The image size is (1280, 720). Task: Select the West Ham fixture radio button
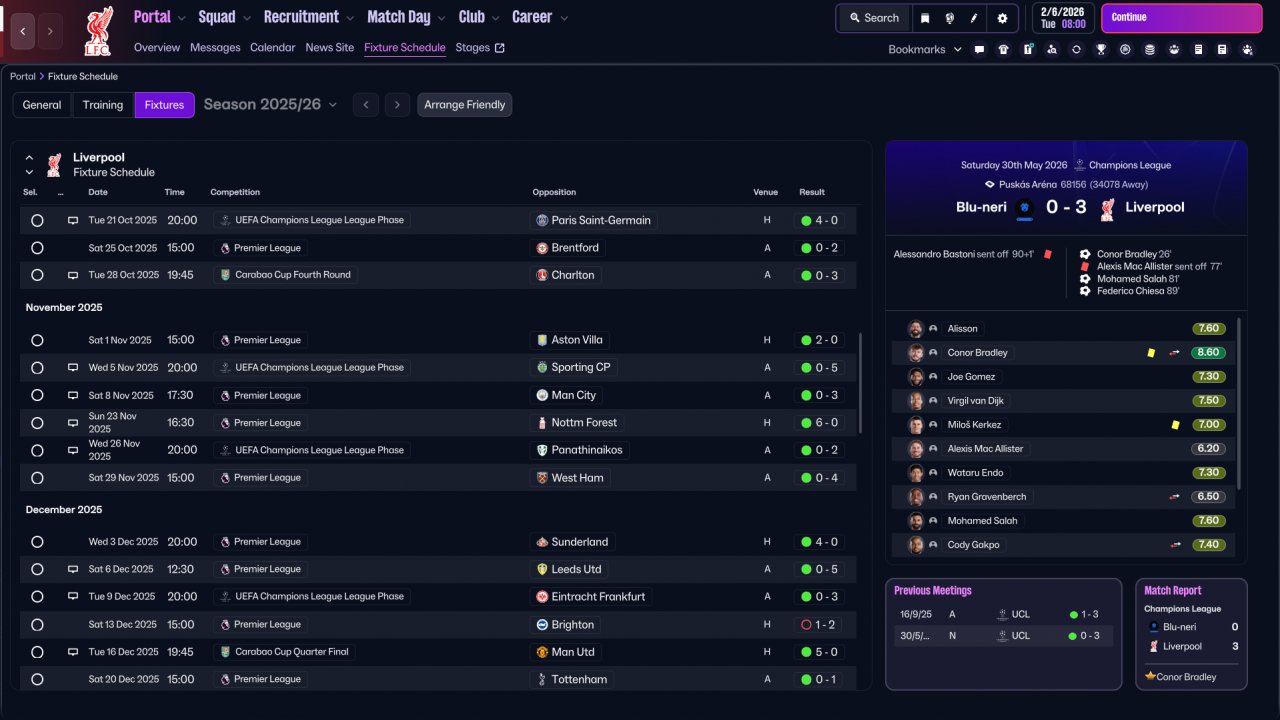pyautogui.click(x=37, y=478)
